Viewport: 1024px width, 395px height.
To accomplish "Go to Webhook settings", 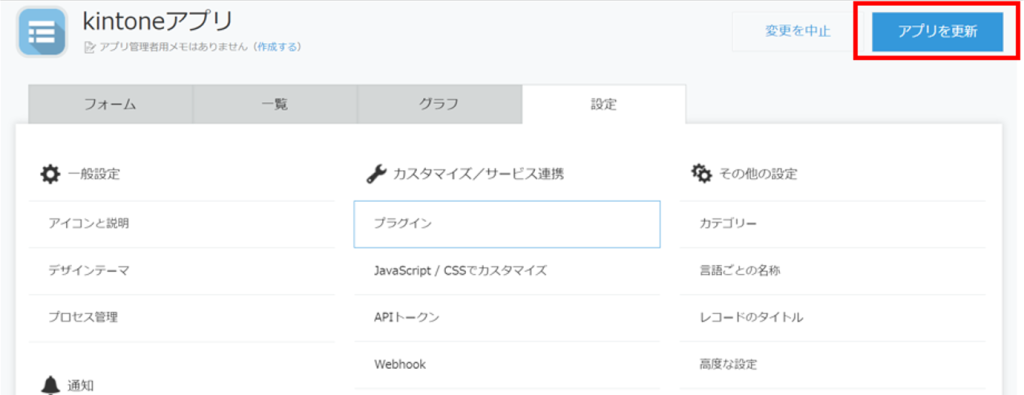I will coord(507,364).
